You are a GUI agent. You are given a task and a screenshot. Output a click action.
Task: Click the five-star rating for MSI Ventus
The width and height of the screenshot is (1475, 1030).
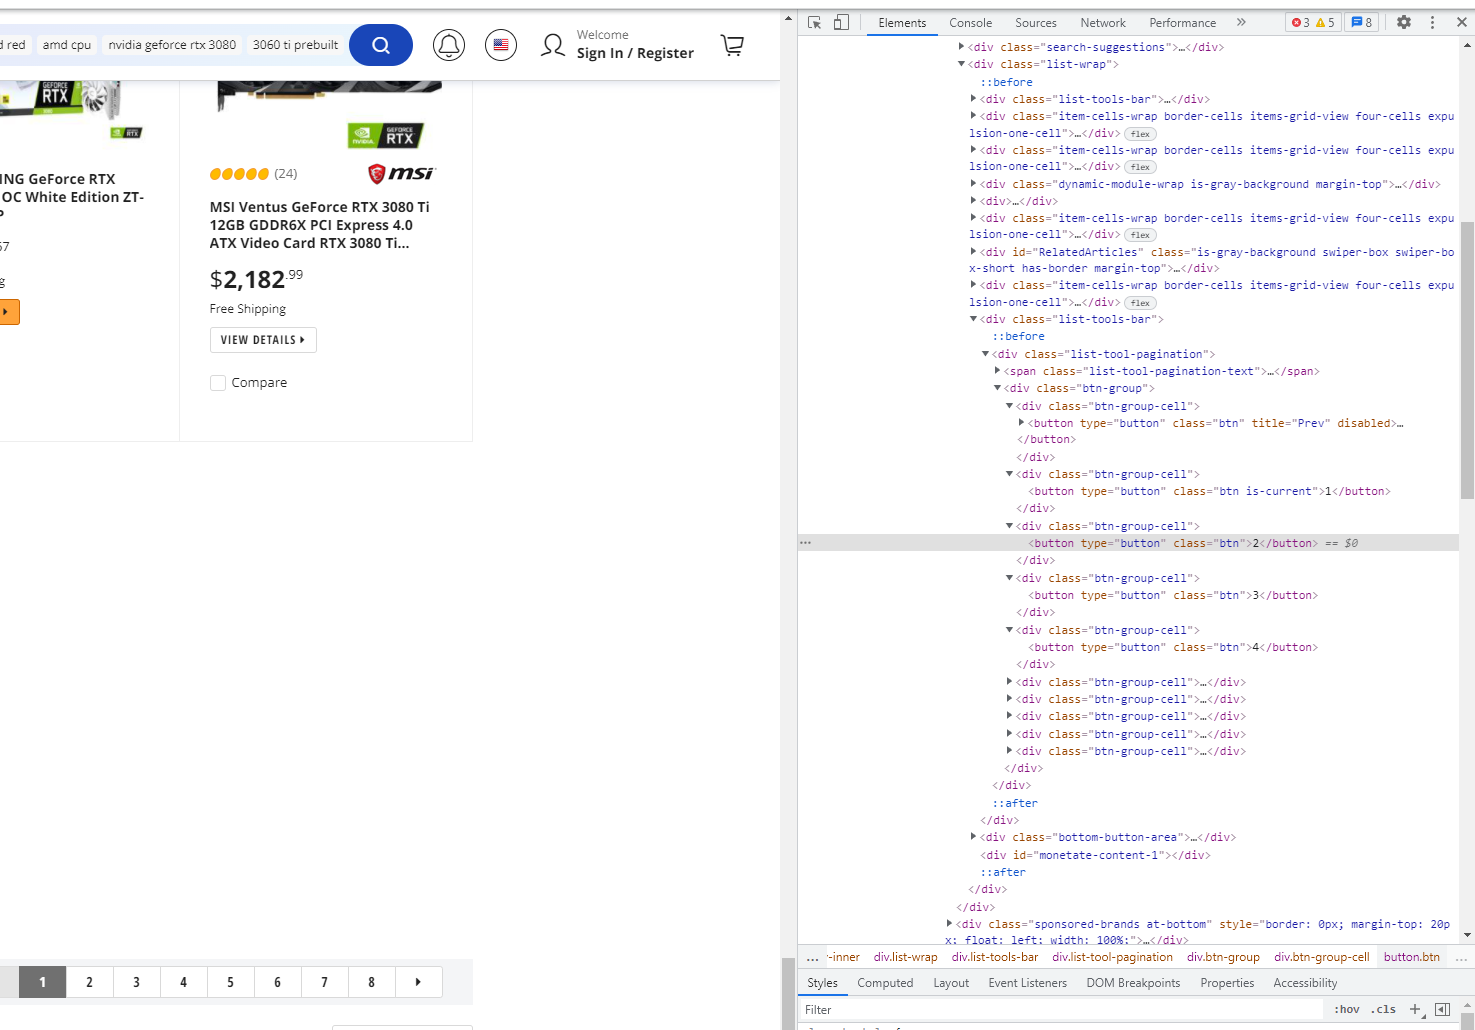click(x=239, y=174)
